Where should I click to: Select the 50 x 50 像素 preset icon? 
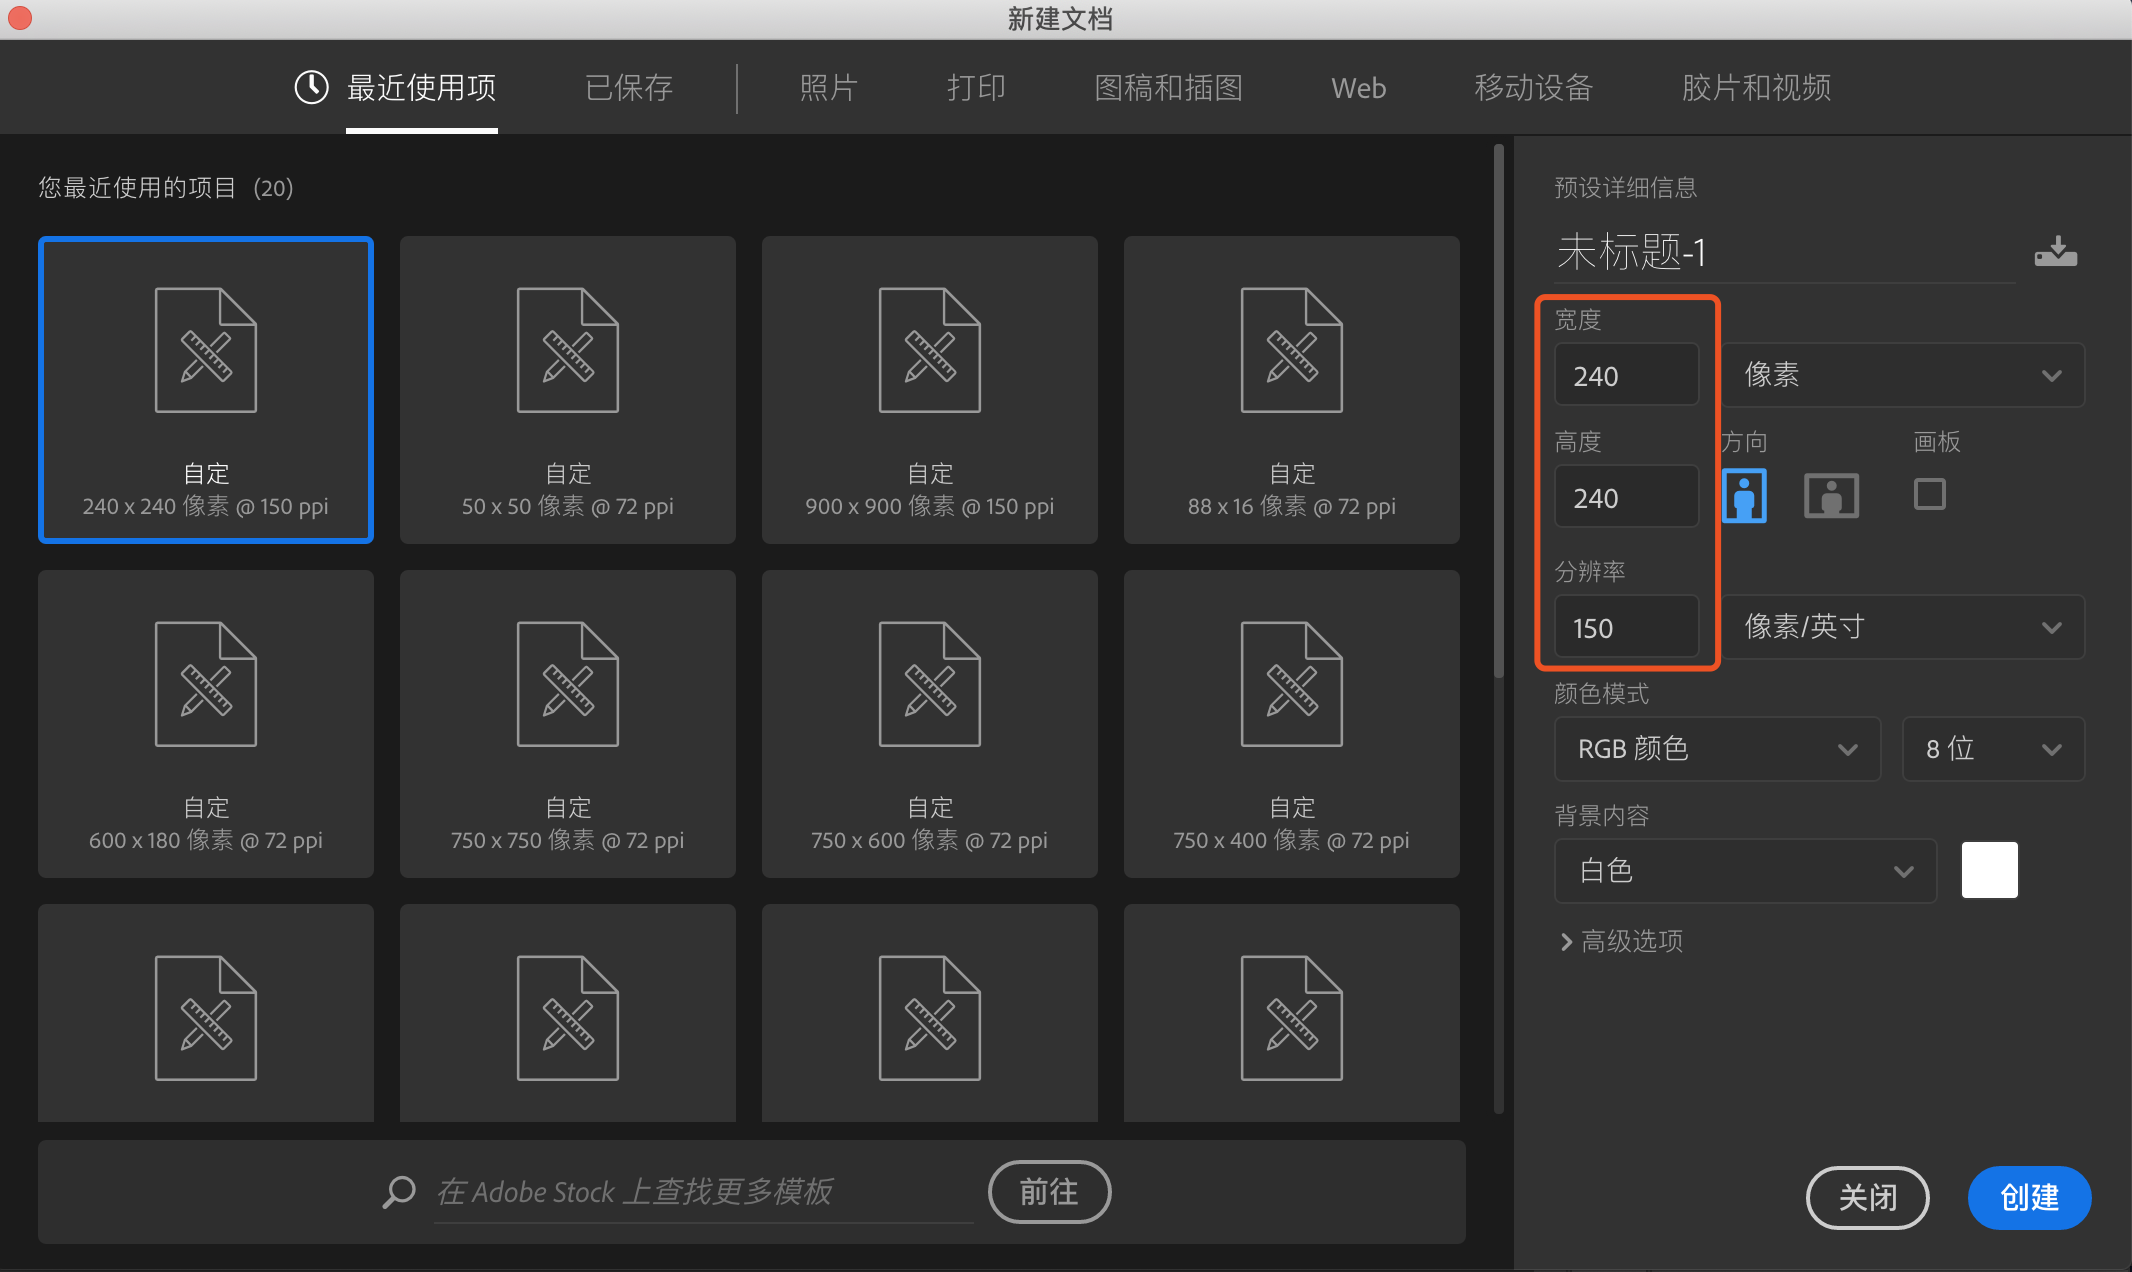click(x=567, y=351)
